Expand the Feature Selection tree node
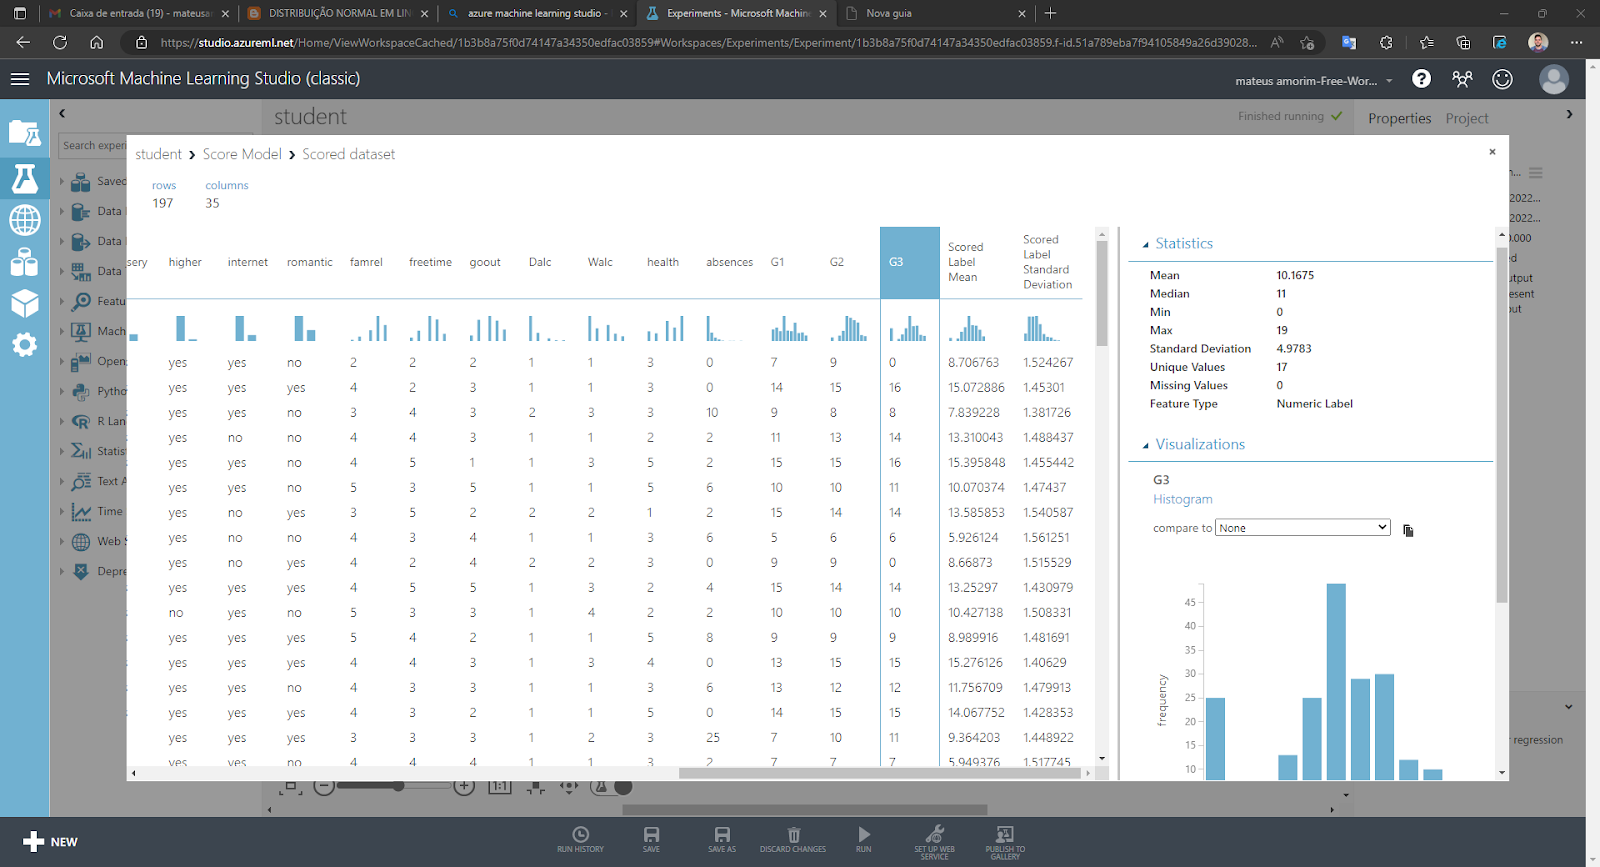1600x867 pixels. (62, 302)
